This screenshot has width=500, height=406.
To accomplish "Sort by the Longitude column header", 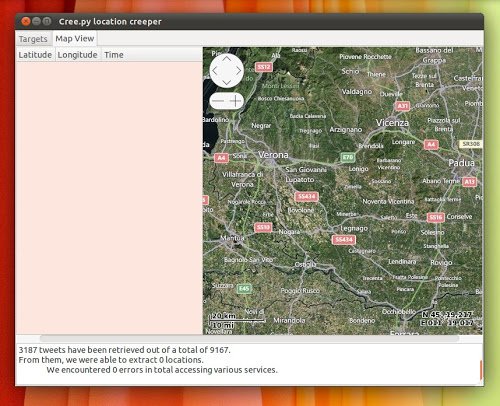I will (x=77, y=55).
